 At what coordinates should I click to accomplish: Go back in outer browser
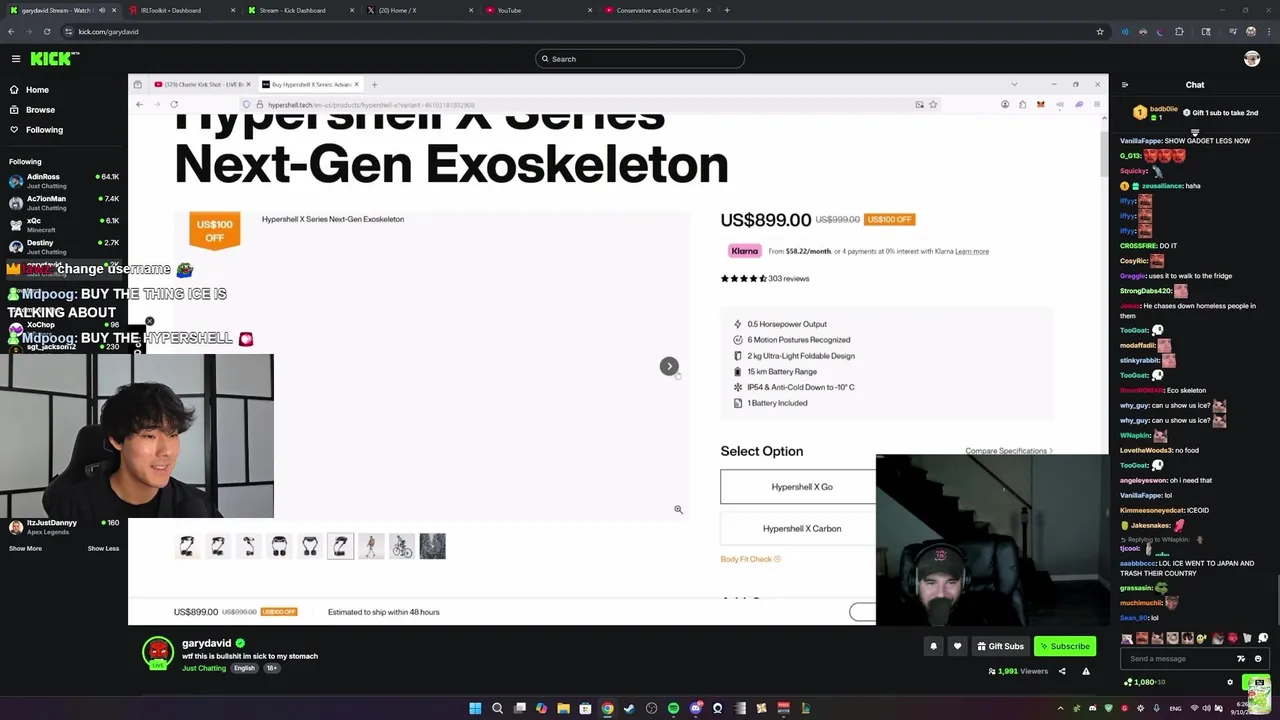click(x=11, y=31)
